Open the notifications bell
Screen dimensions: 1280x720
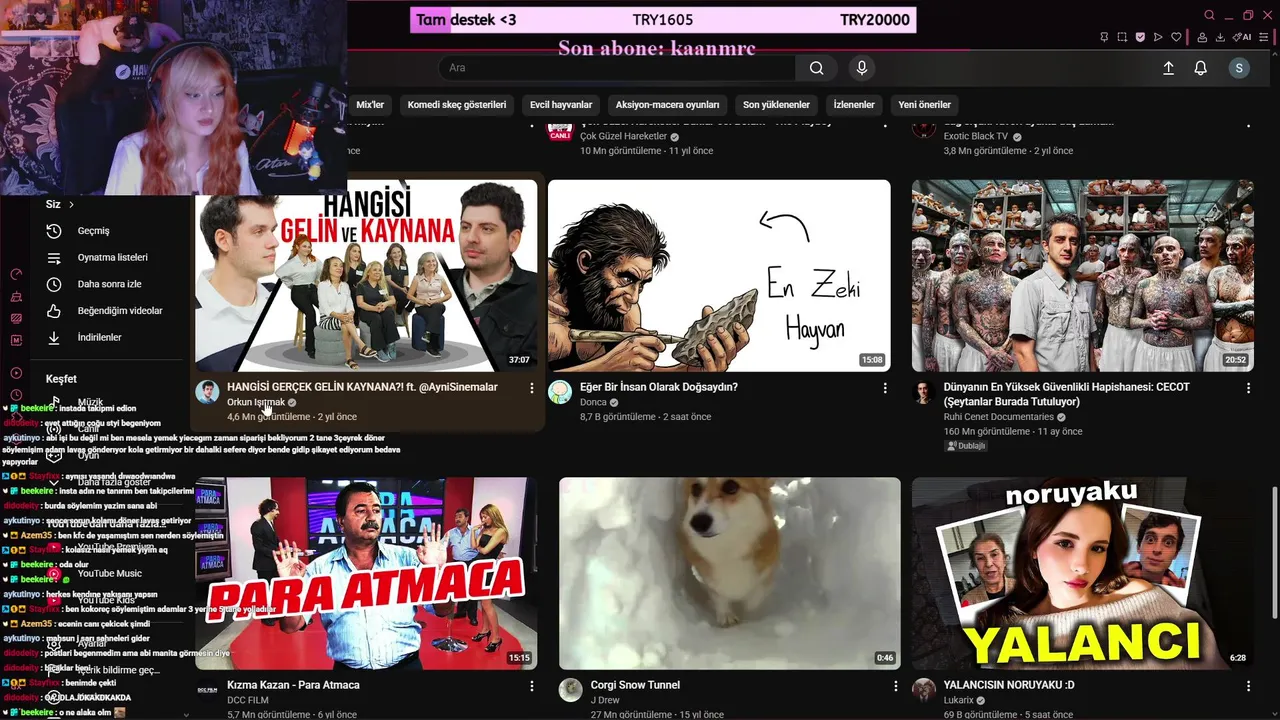click(1200, 68)
